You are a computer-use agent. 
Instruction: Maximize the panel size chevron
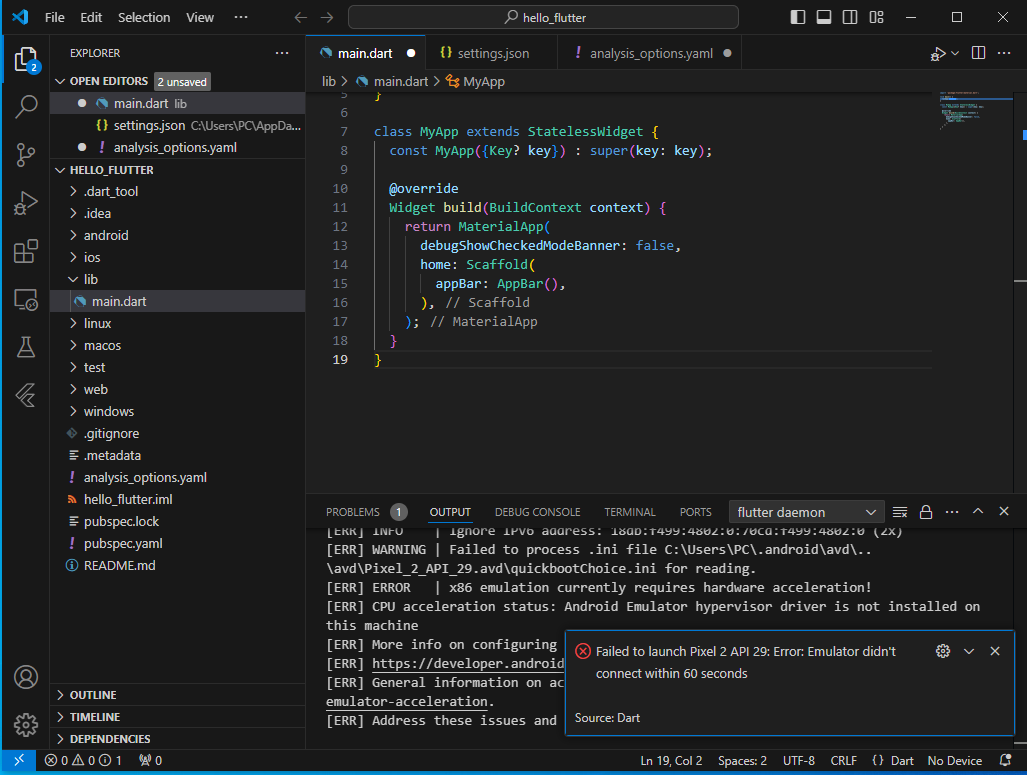pyautogui.click(x=978, y=512)
